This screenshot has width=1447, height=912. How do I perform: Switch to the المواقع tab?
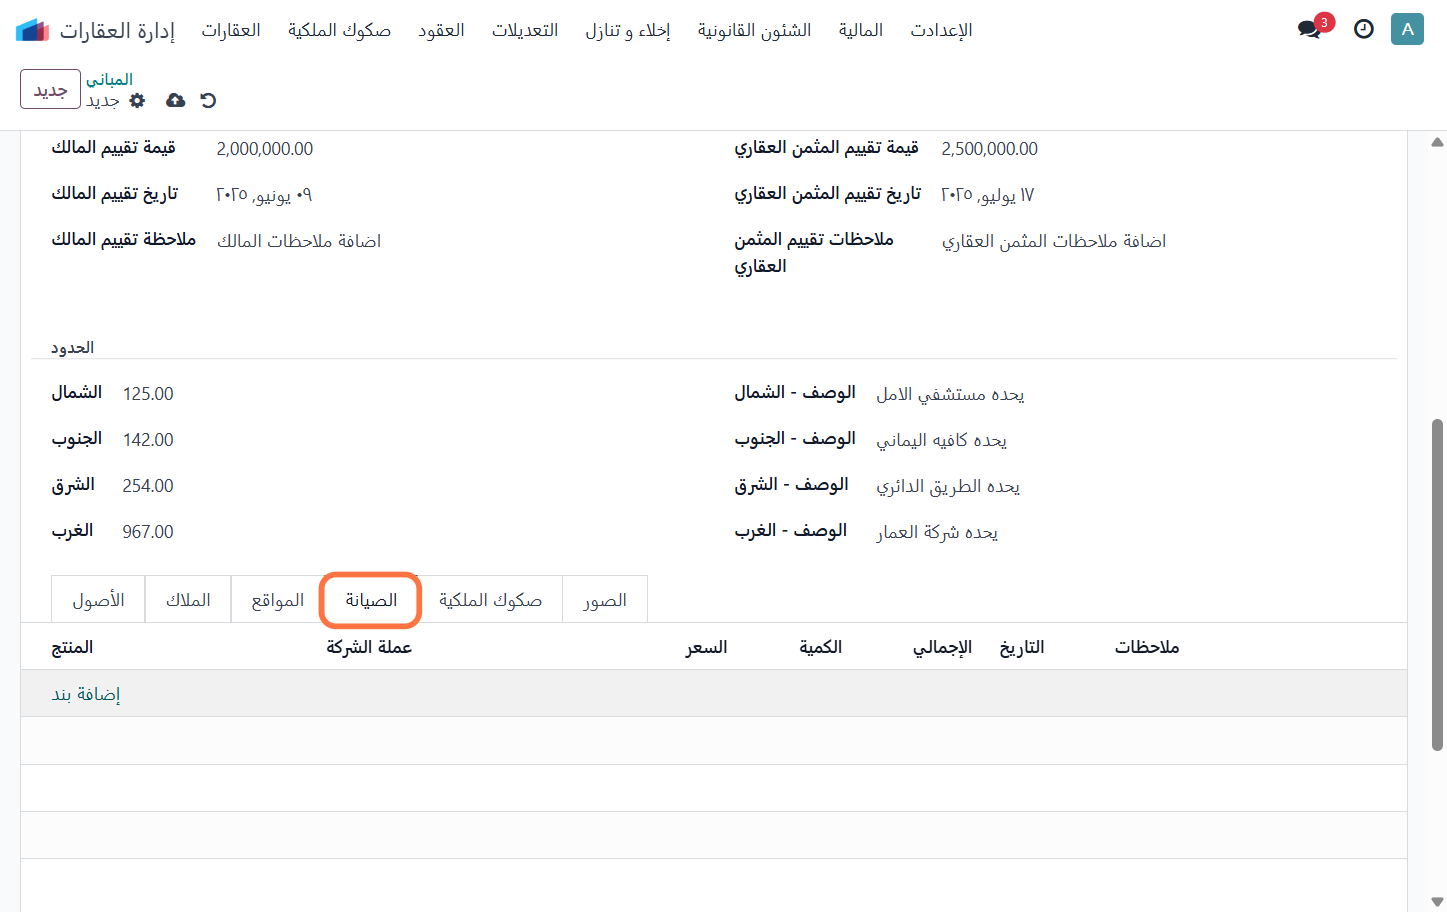click(x=277, y=600)
